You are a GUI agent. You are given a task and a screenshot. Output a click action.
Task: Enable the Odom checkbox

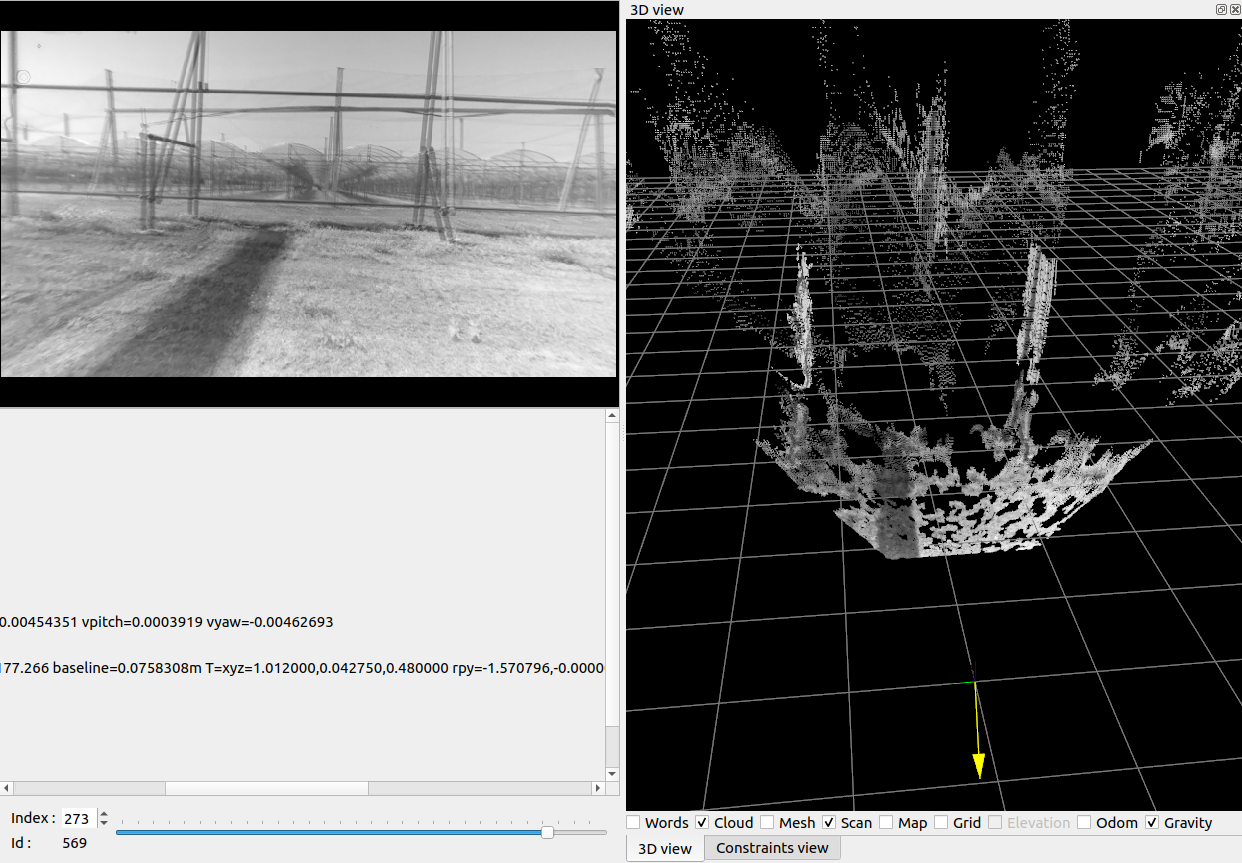click(1084, 823)
